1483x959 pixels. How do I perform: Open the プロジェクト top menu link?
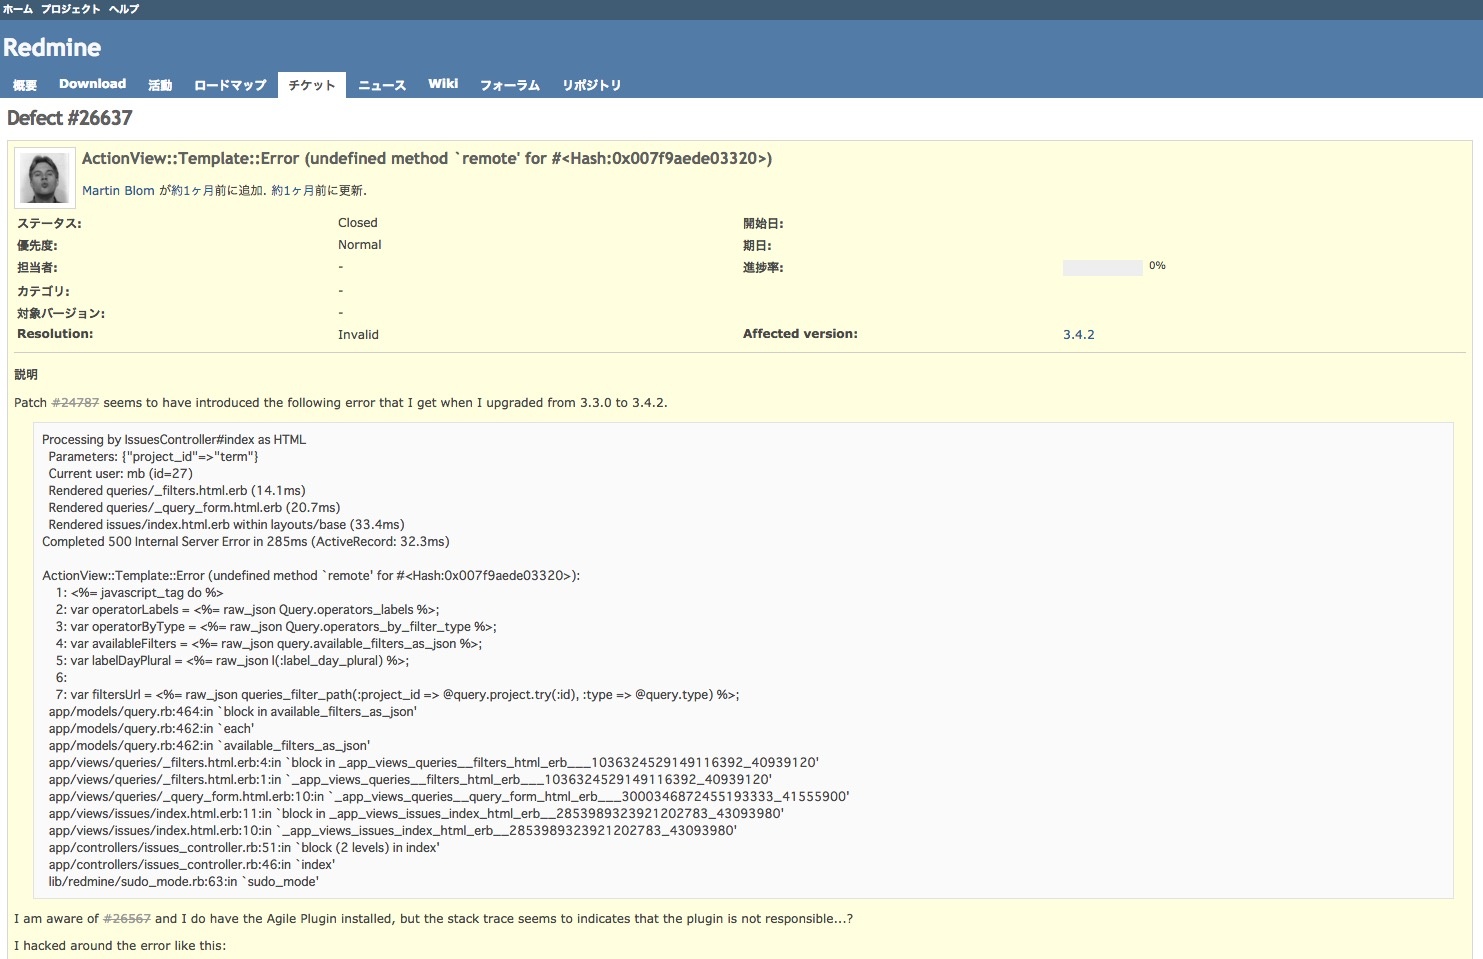pos(70,9)
